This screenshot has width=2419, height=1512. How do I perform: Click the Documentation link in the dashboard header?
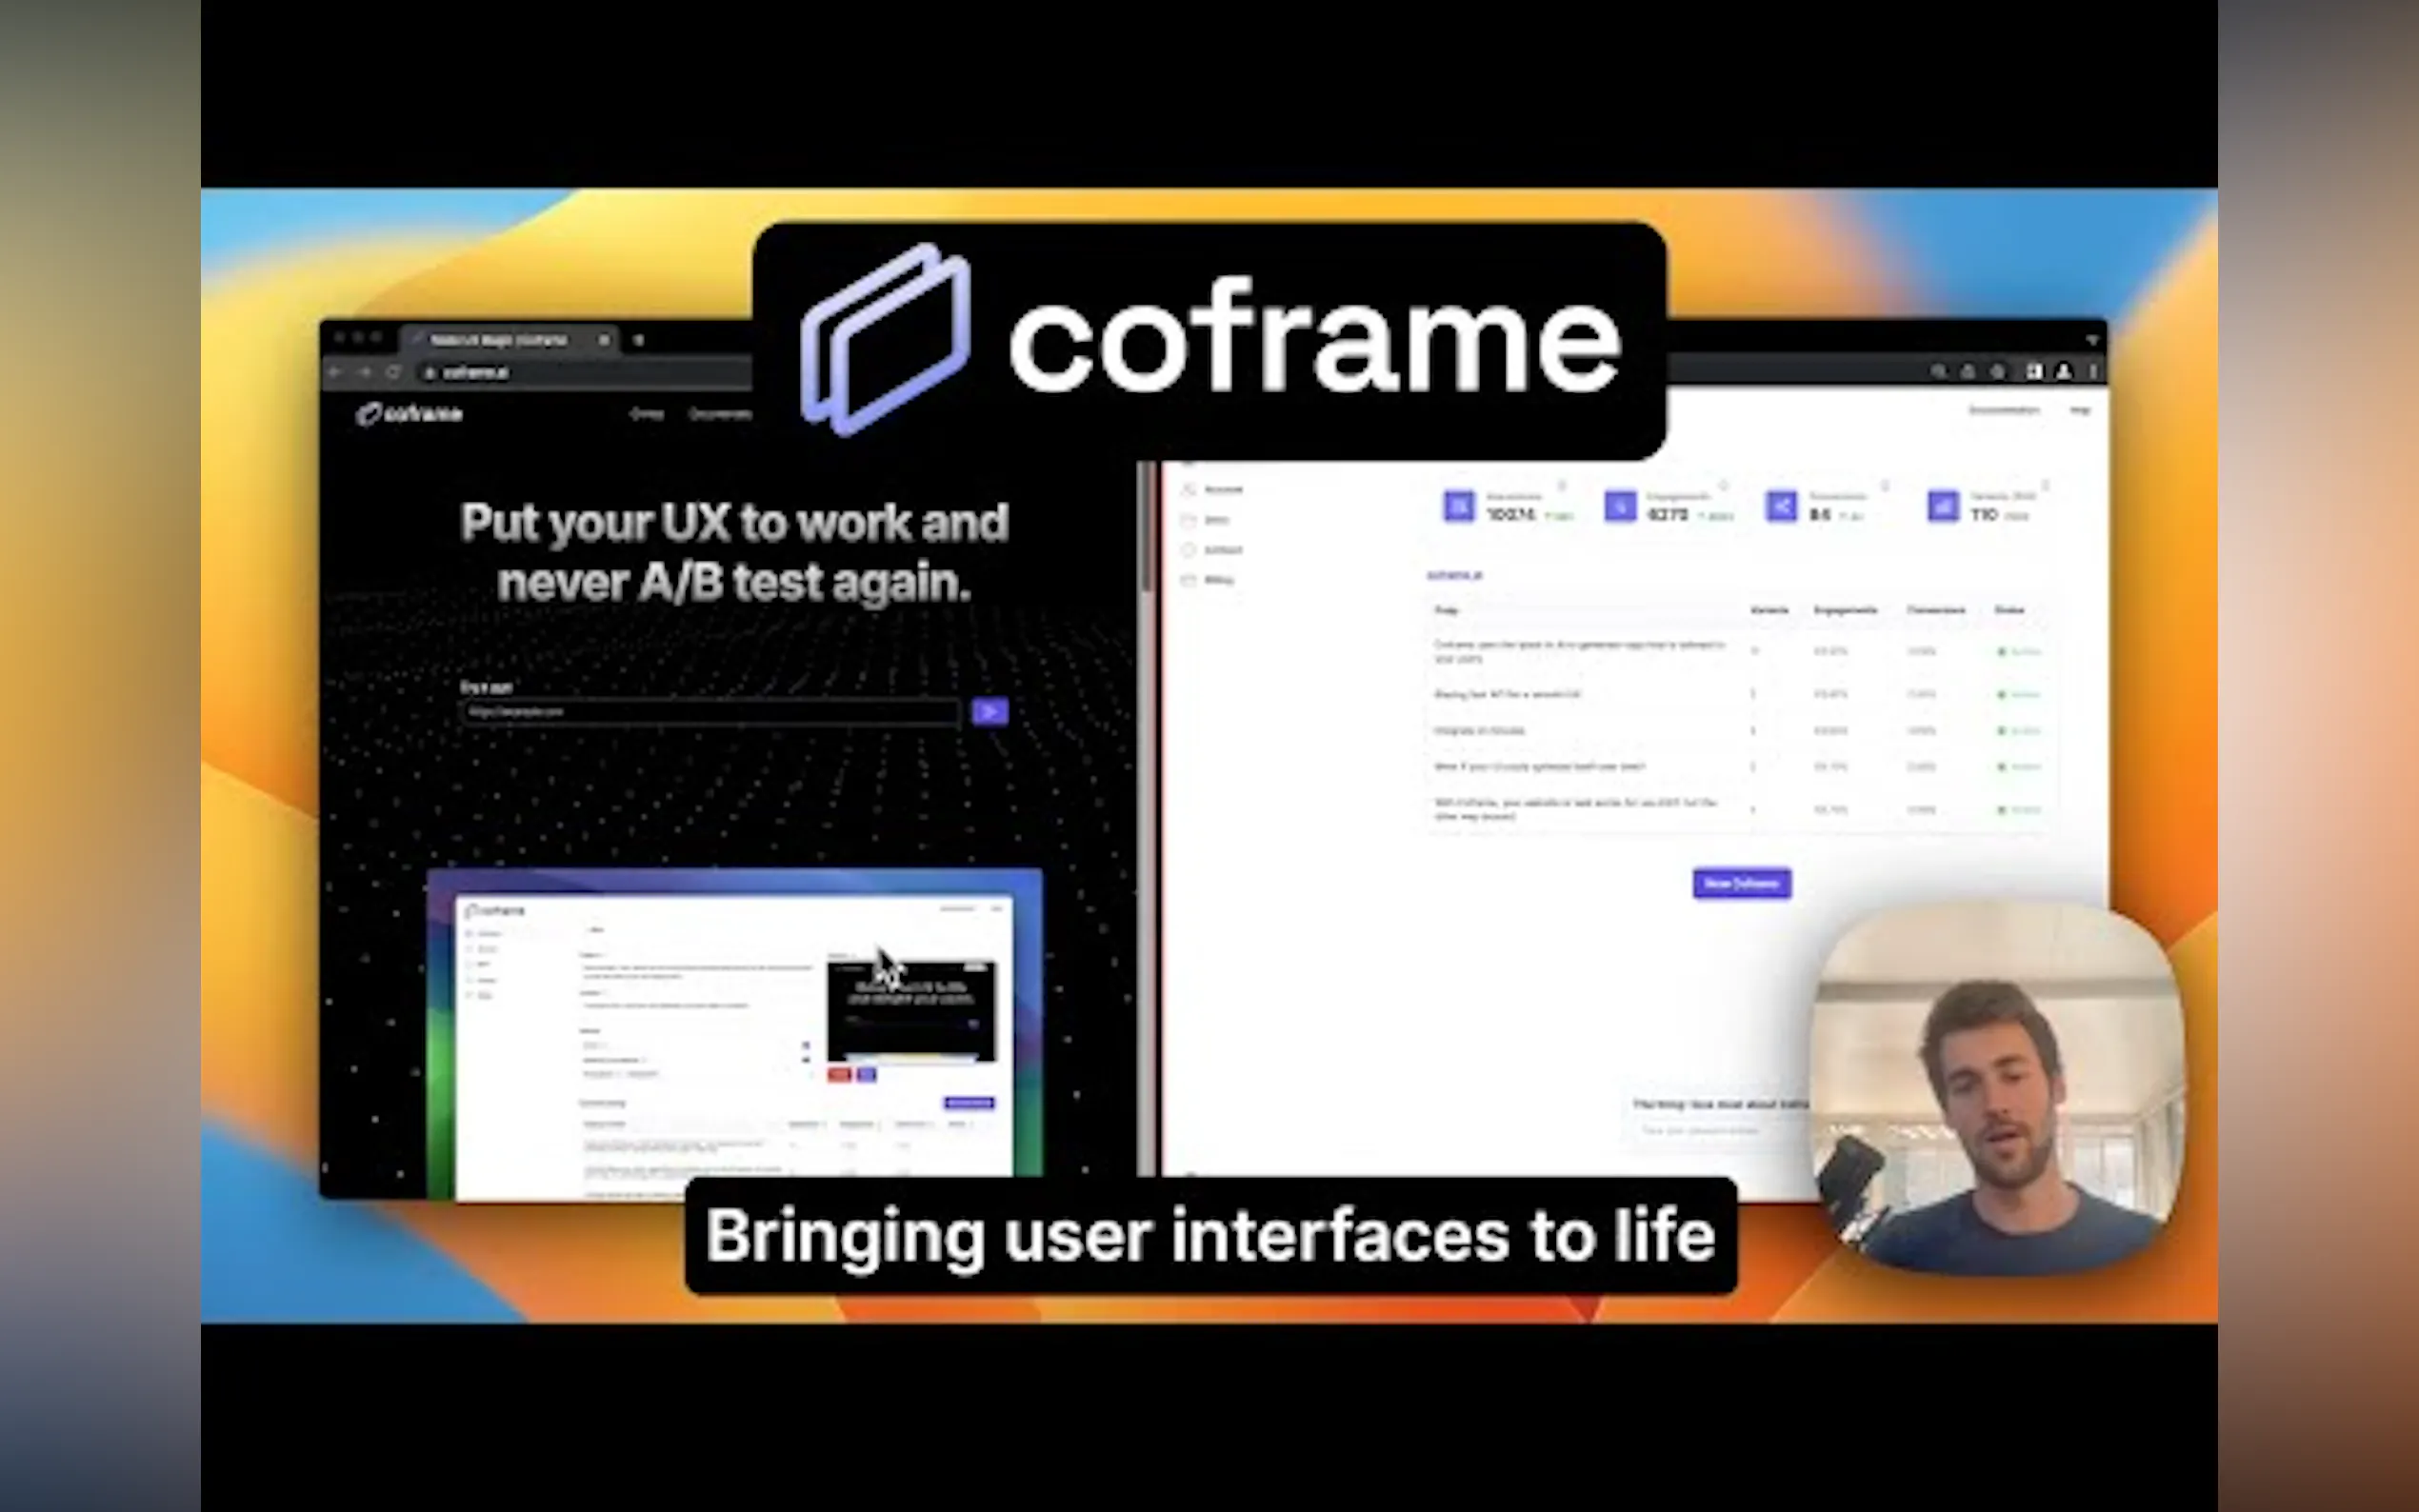2003,410
